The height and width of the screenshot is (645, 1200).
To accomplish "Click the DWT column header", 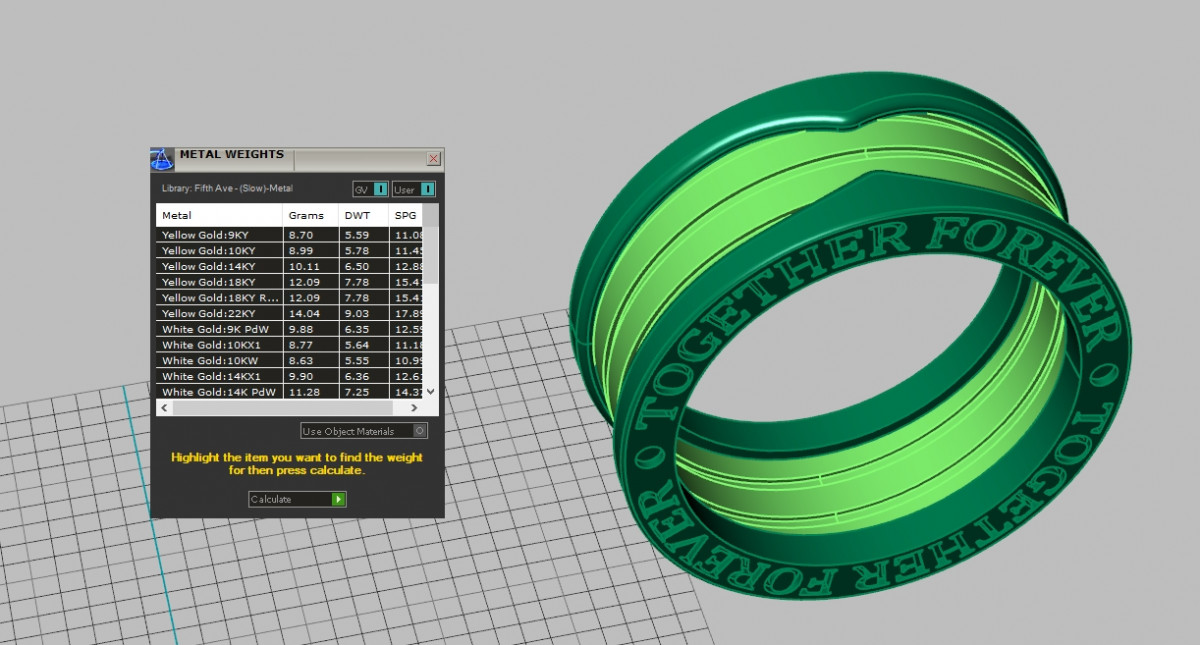I will [x=362, y=216].
